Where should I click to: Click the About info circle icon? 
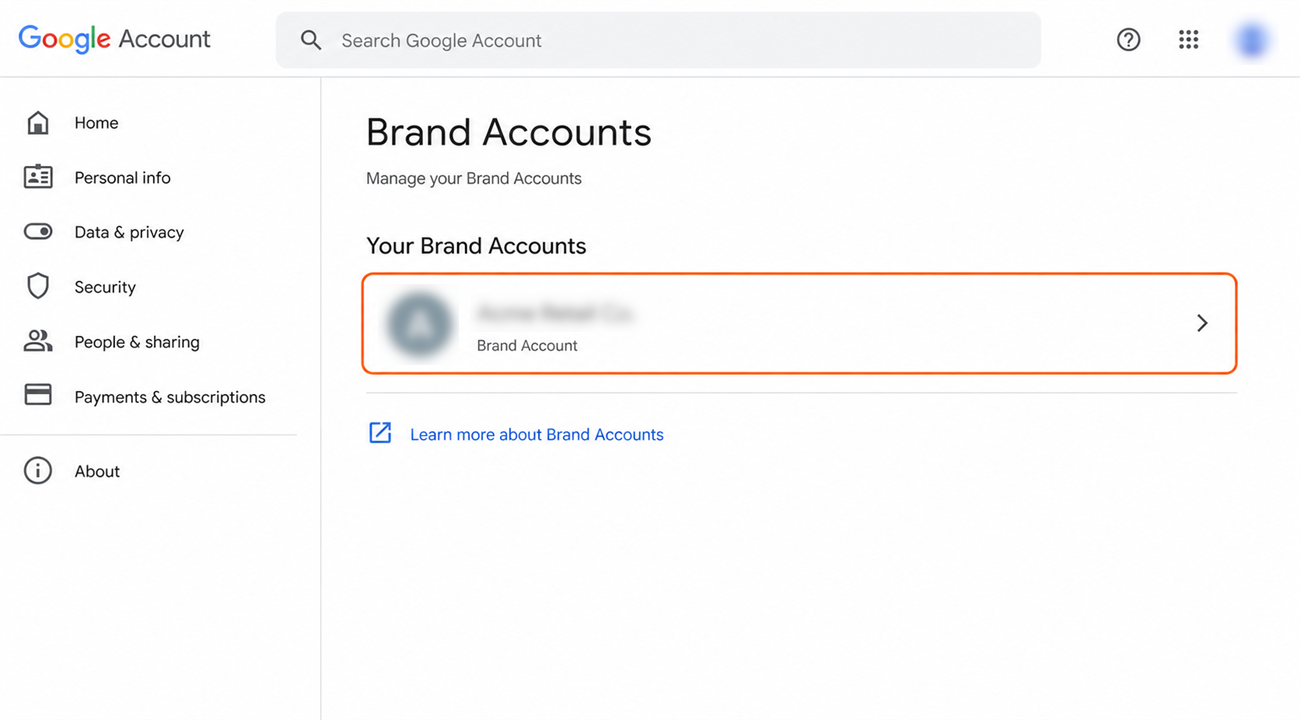tap(38, 471)
